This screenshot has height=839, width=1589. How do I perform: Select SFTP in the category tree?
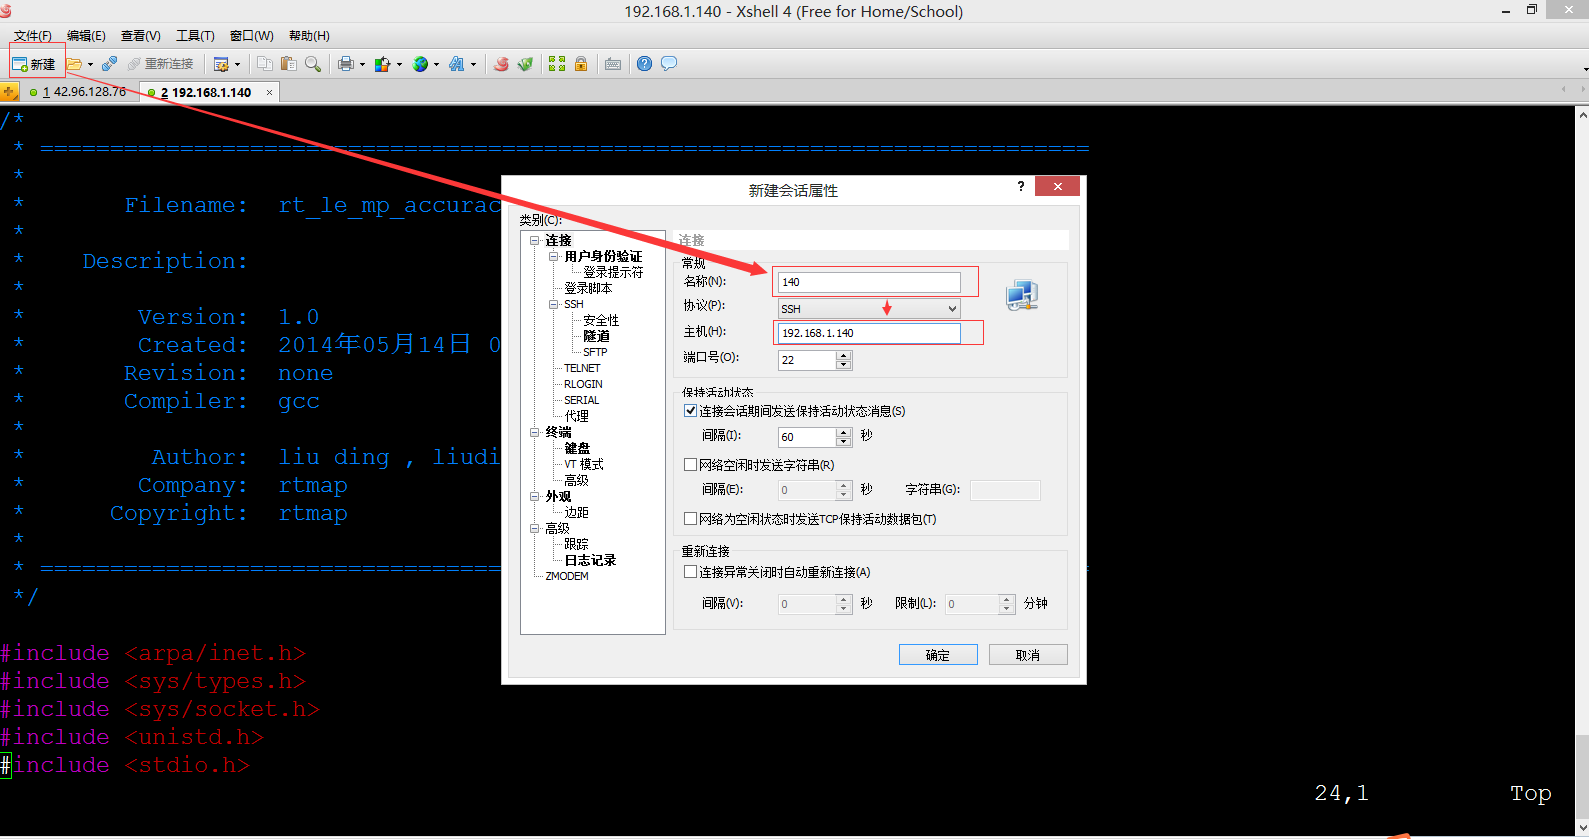tap(595, 352)
